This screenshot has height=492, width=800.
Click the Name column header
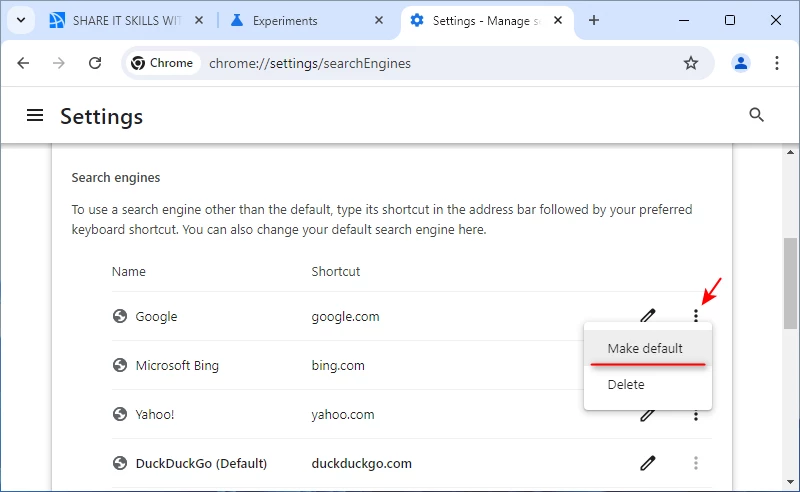[x=129, y=272]
